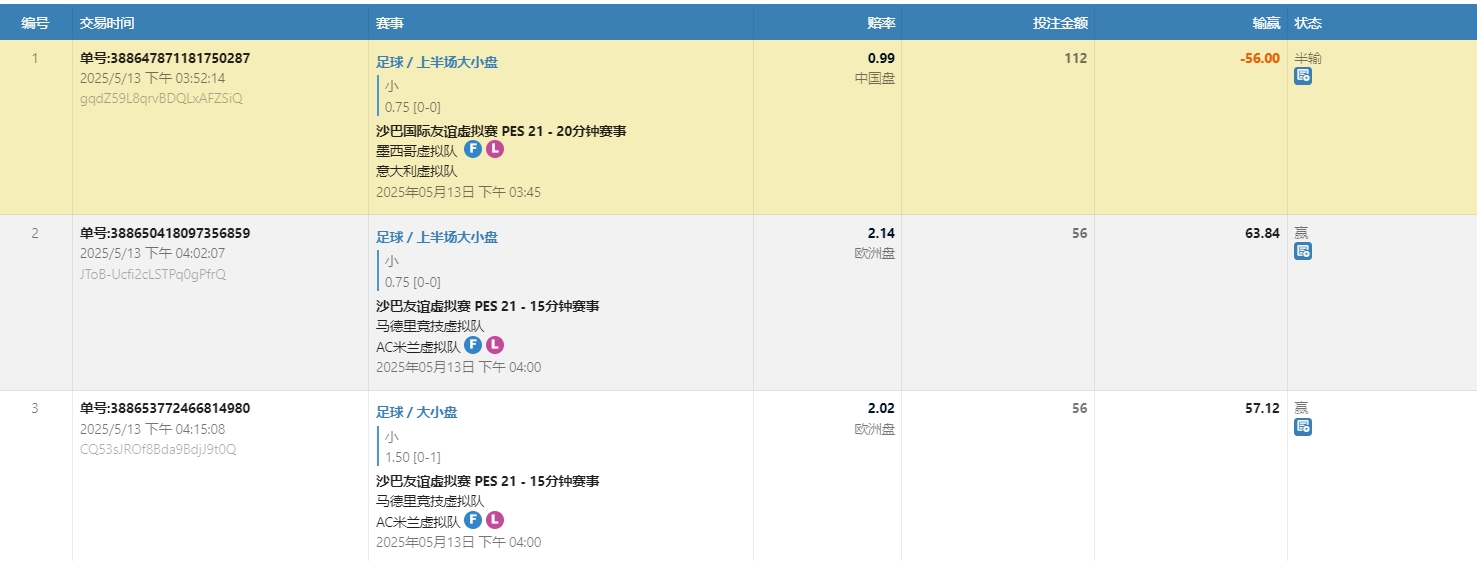Click the pink L icon beside 墨西哥虚拟队

pyautogui.click(x=495, y=150)
